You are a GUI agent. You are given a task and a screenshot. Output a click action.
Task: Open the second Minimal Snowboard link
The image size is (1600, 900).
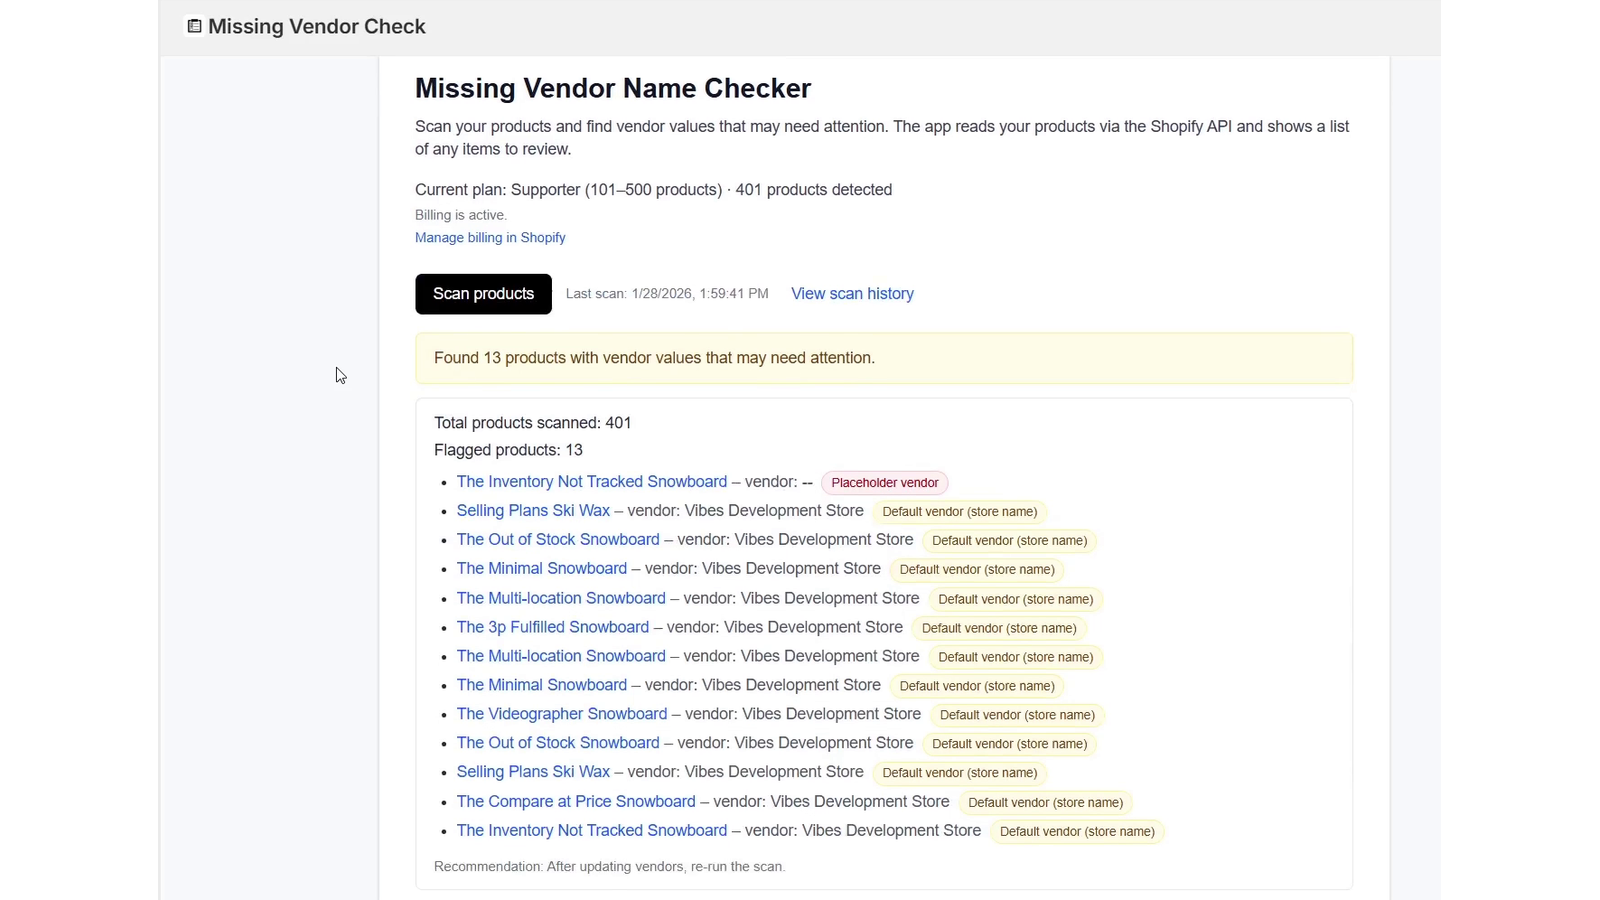(541, 686)
